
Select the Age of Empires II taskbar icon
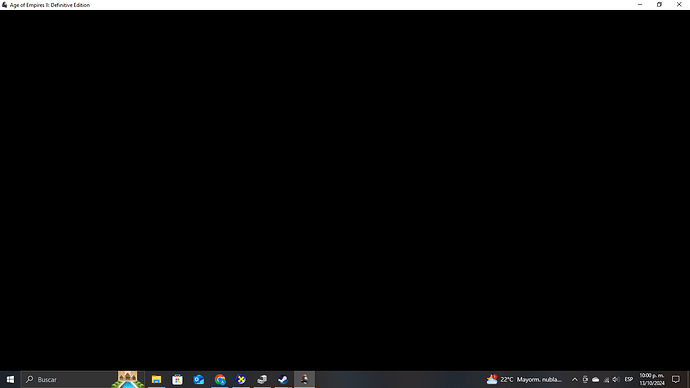click(304, 379)
